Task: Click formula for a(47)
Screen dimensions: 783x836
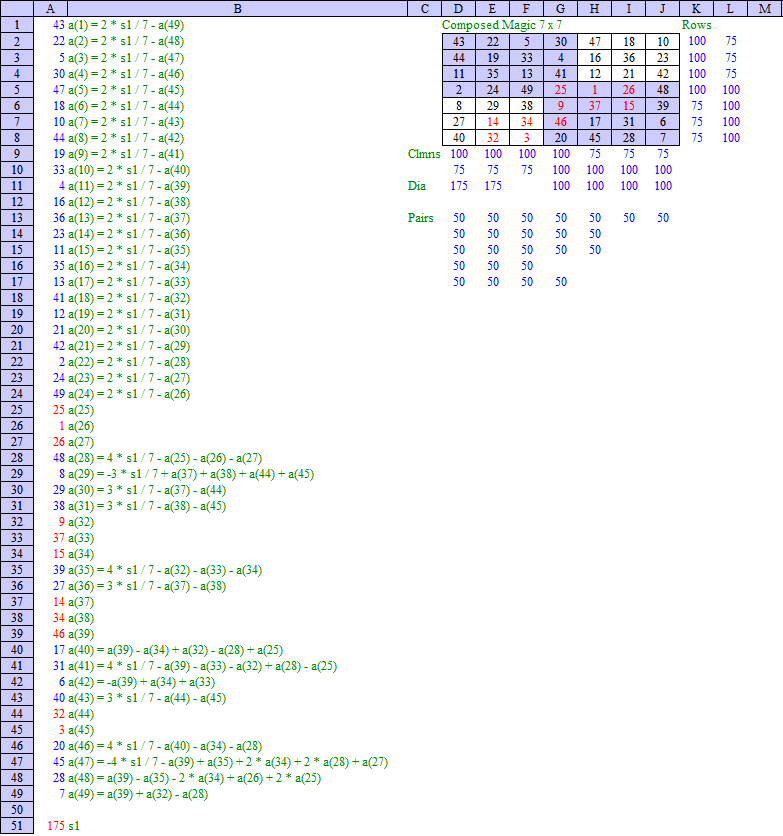Action: point(228,761)
